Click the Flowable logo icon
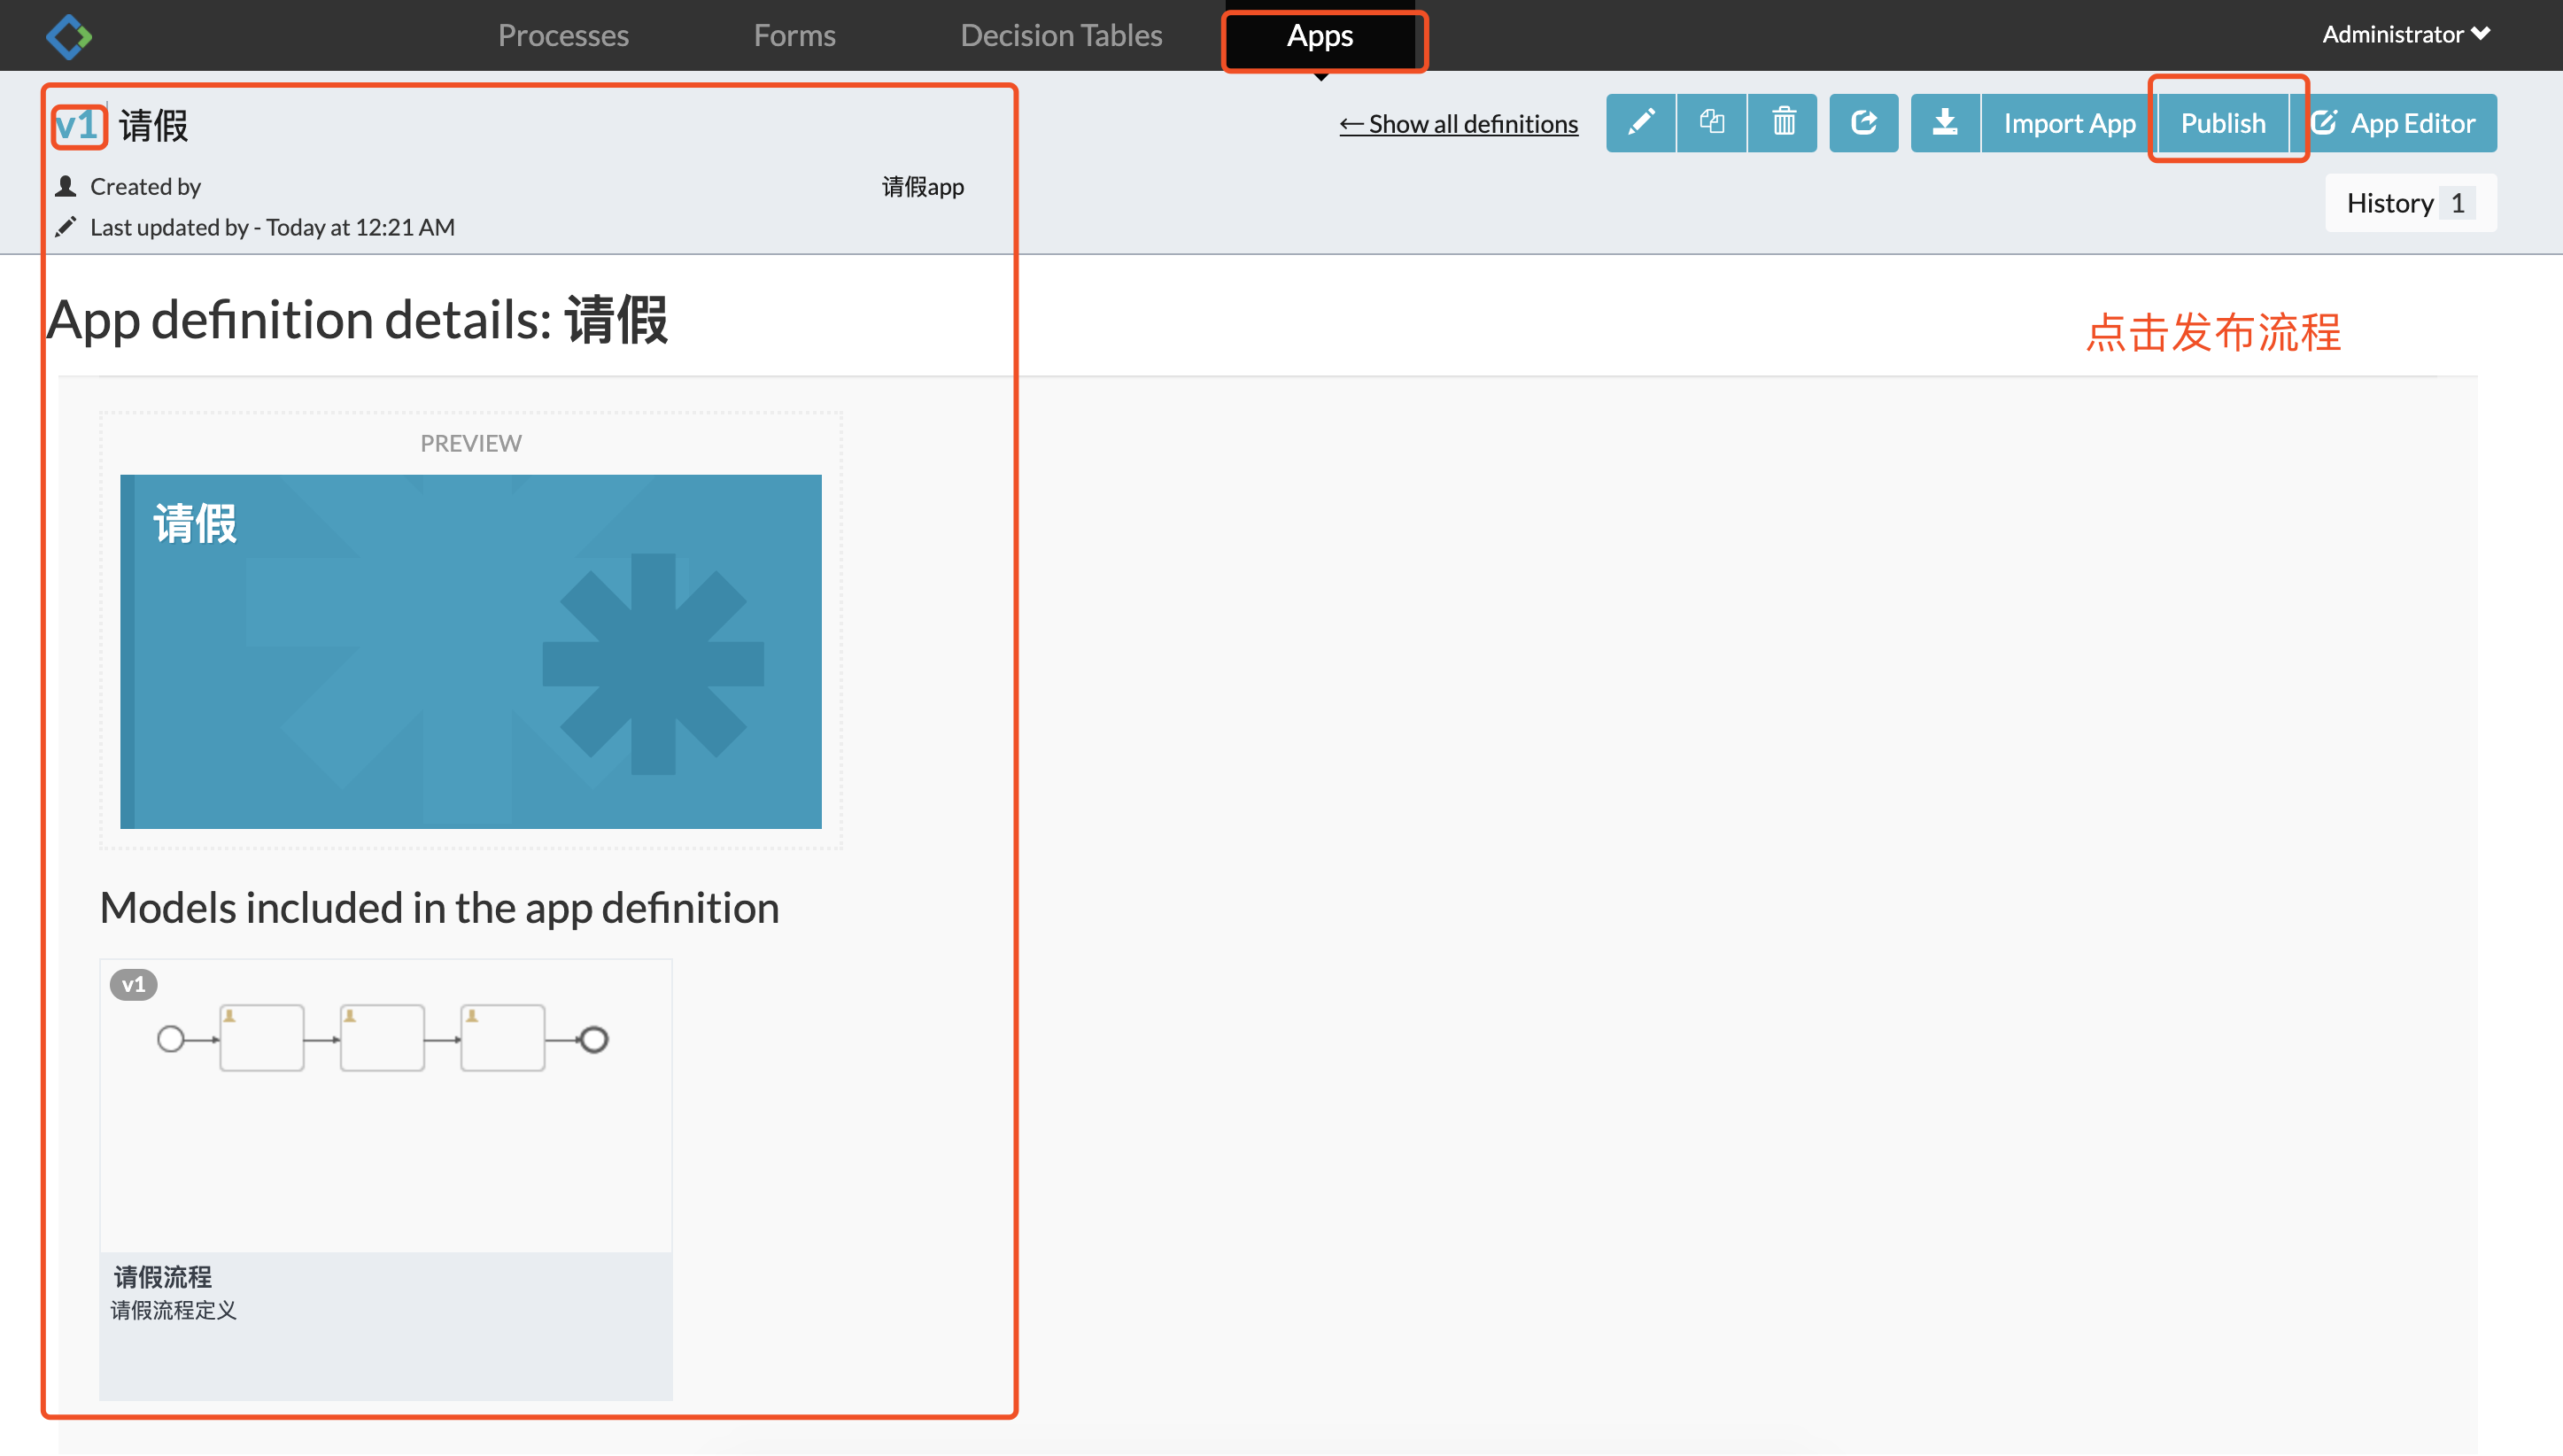2563x1456 pixels. 69,36
